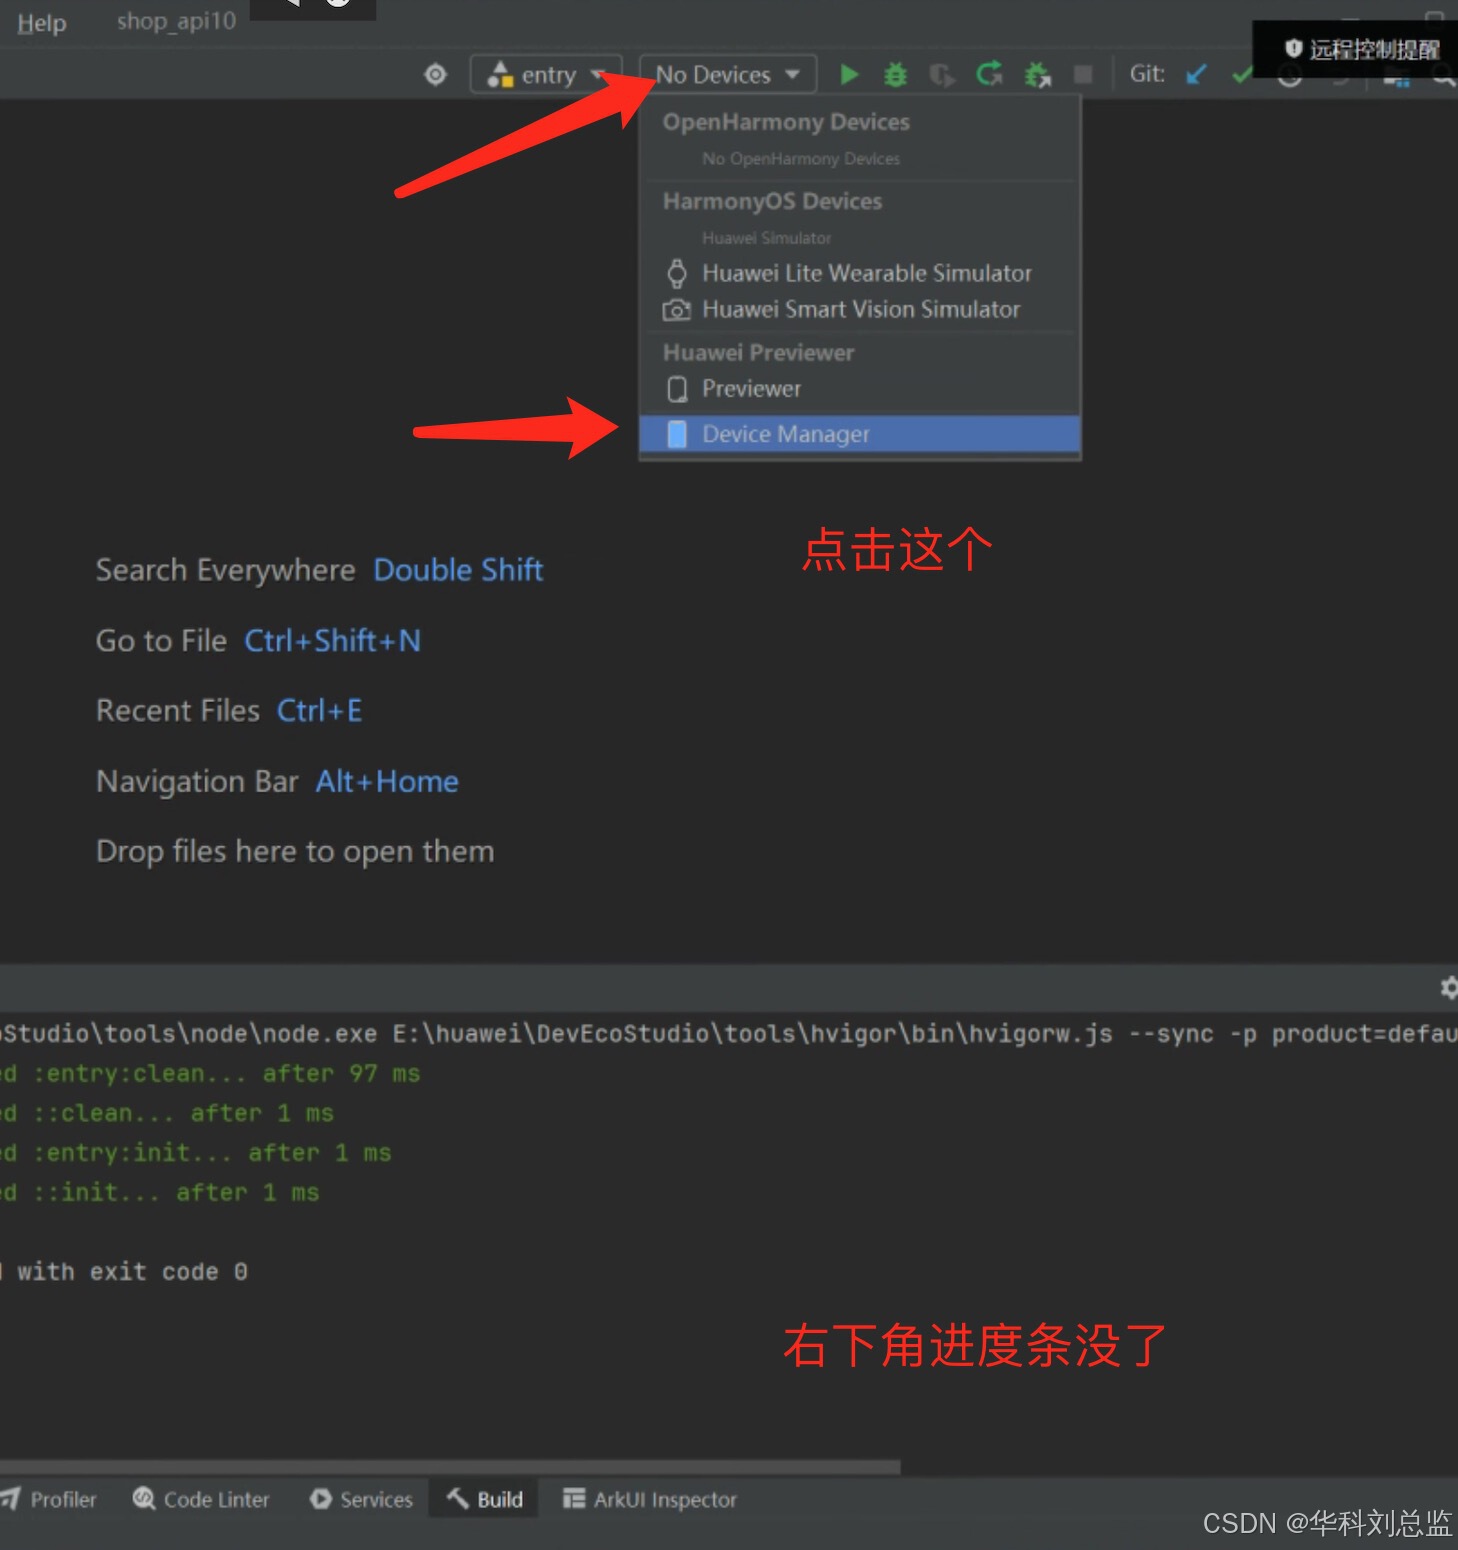Click the :entry:init after 1 ms line
The width and height of the screenshot is (1458, 1550).
[196, 1153]
